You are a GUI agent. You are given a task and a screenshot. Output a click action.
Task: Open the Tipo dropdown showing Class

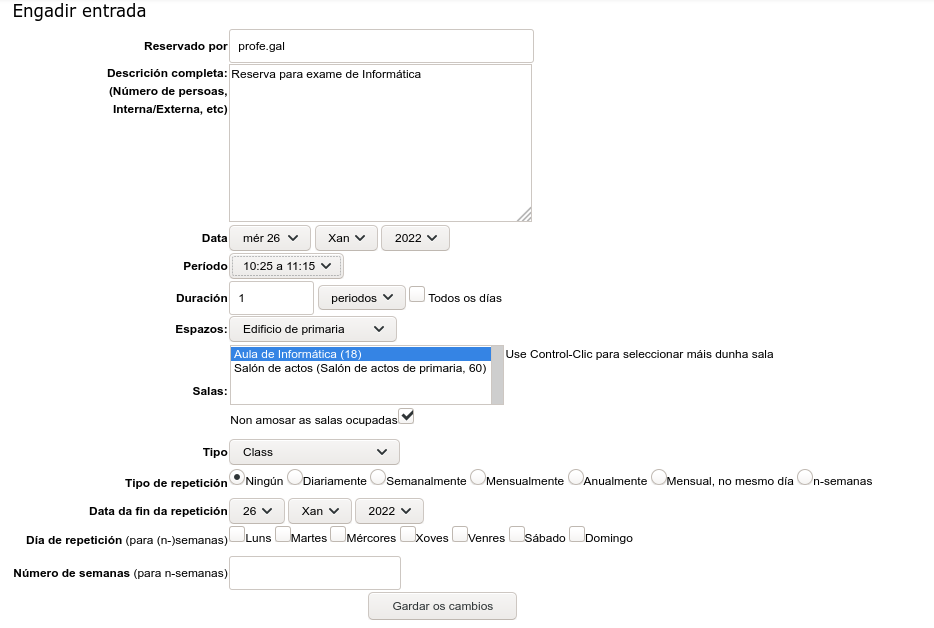click(x=314, y=452)
